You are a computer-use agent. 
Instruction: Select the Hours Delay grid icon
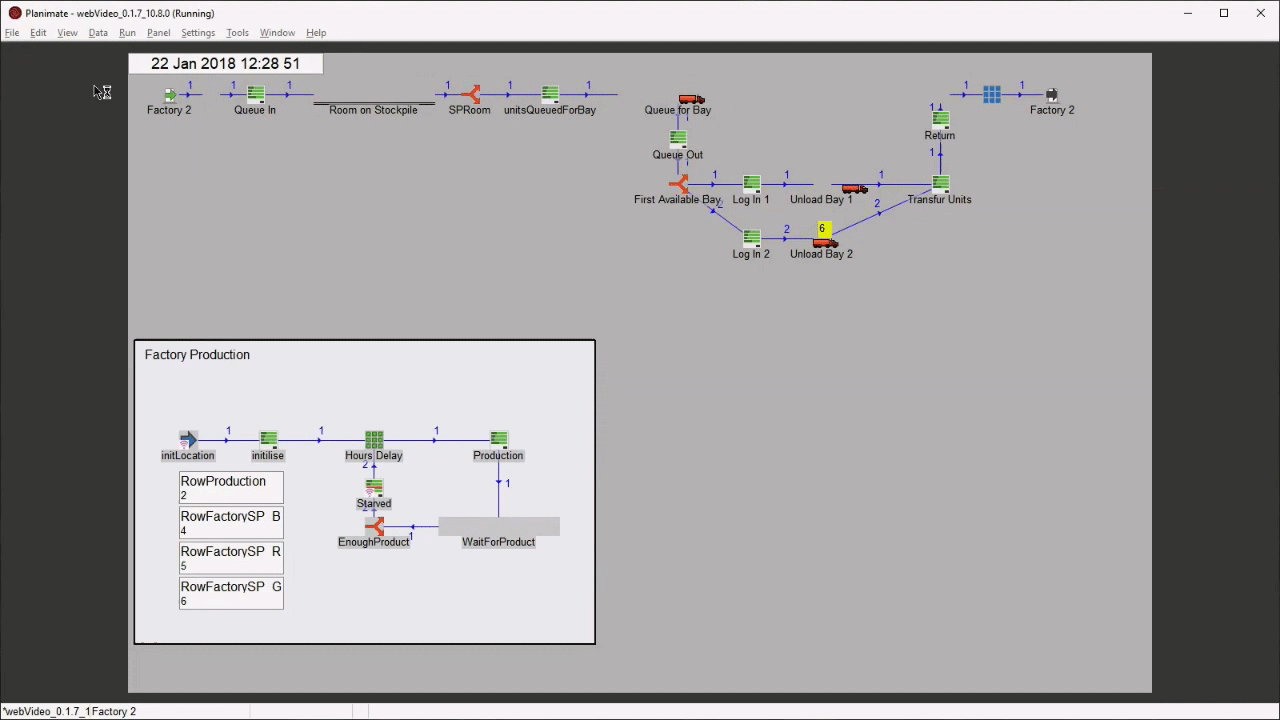(x=374, y=440)
